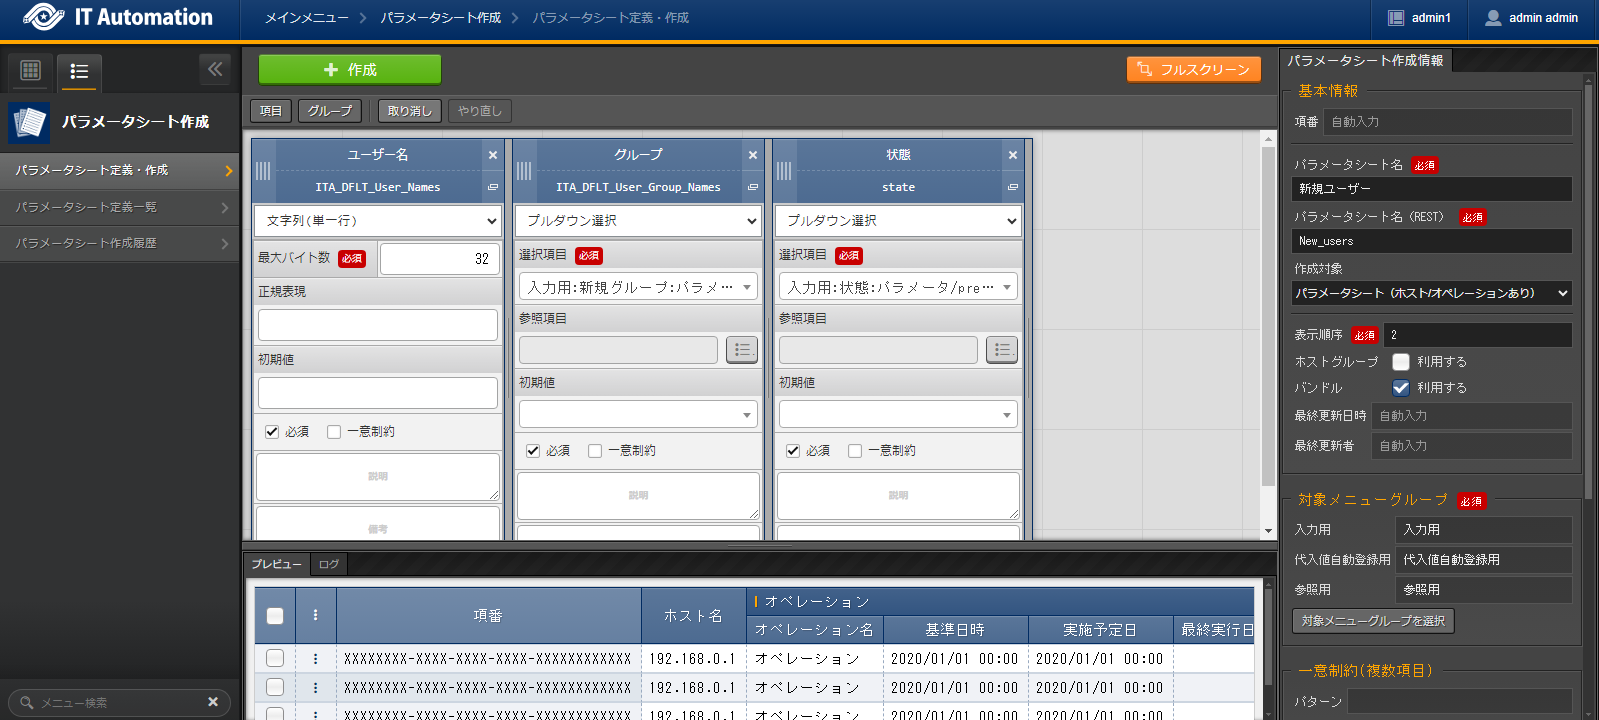Click the list view icon in sidebar
Screen dimensions: 1599x720
[x=79, y=71]
